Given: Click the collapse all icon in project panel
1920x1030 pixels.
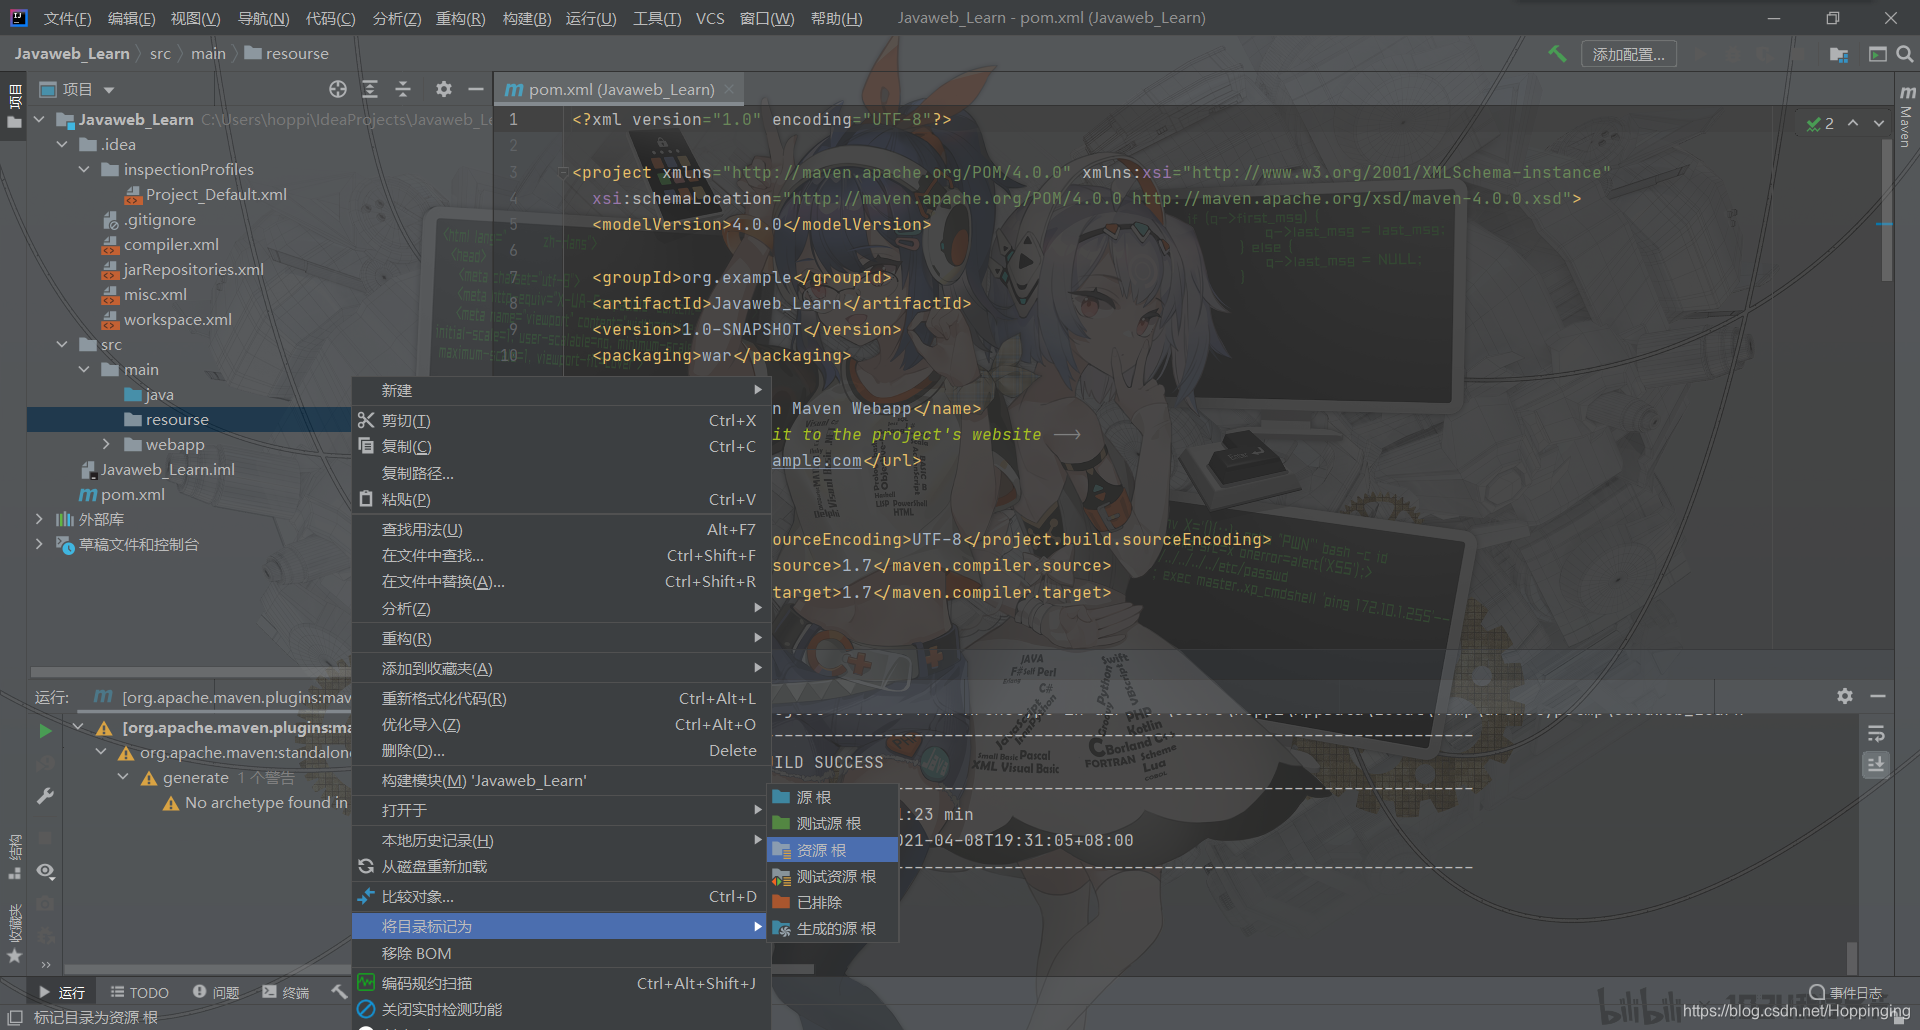Looking at the screenshot, I should coord(403,89).
